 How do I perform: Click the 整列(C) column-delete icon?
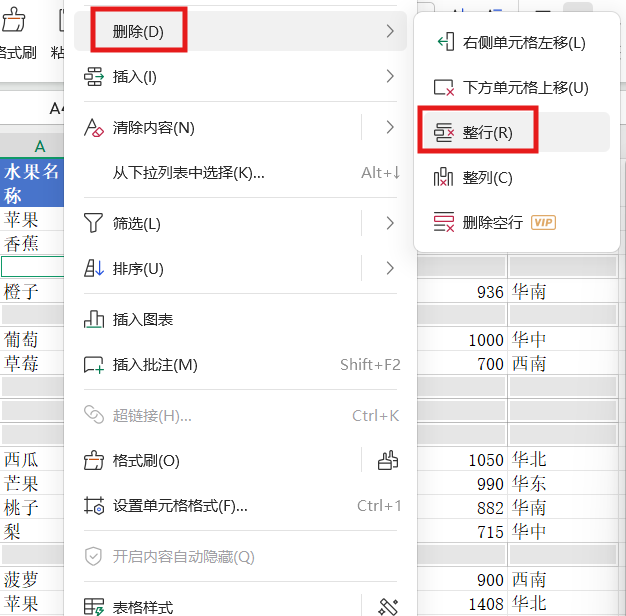[x=444, y=177]
